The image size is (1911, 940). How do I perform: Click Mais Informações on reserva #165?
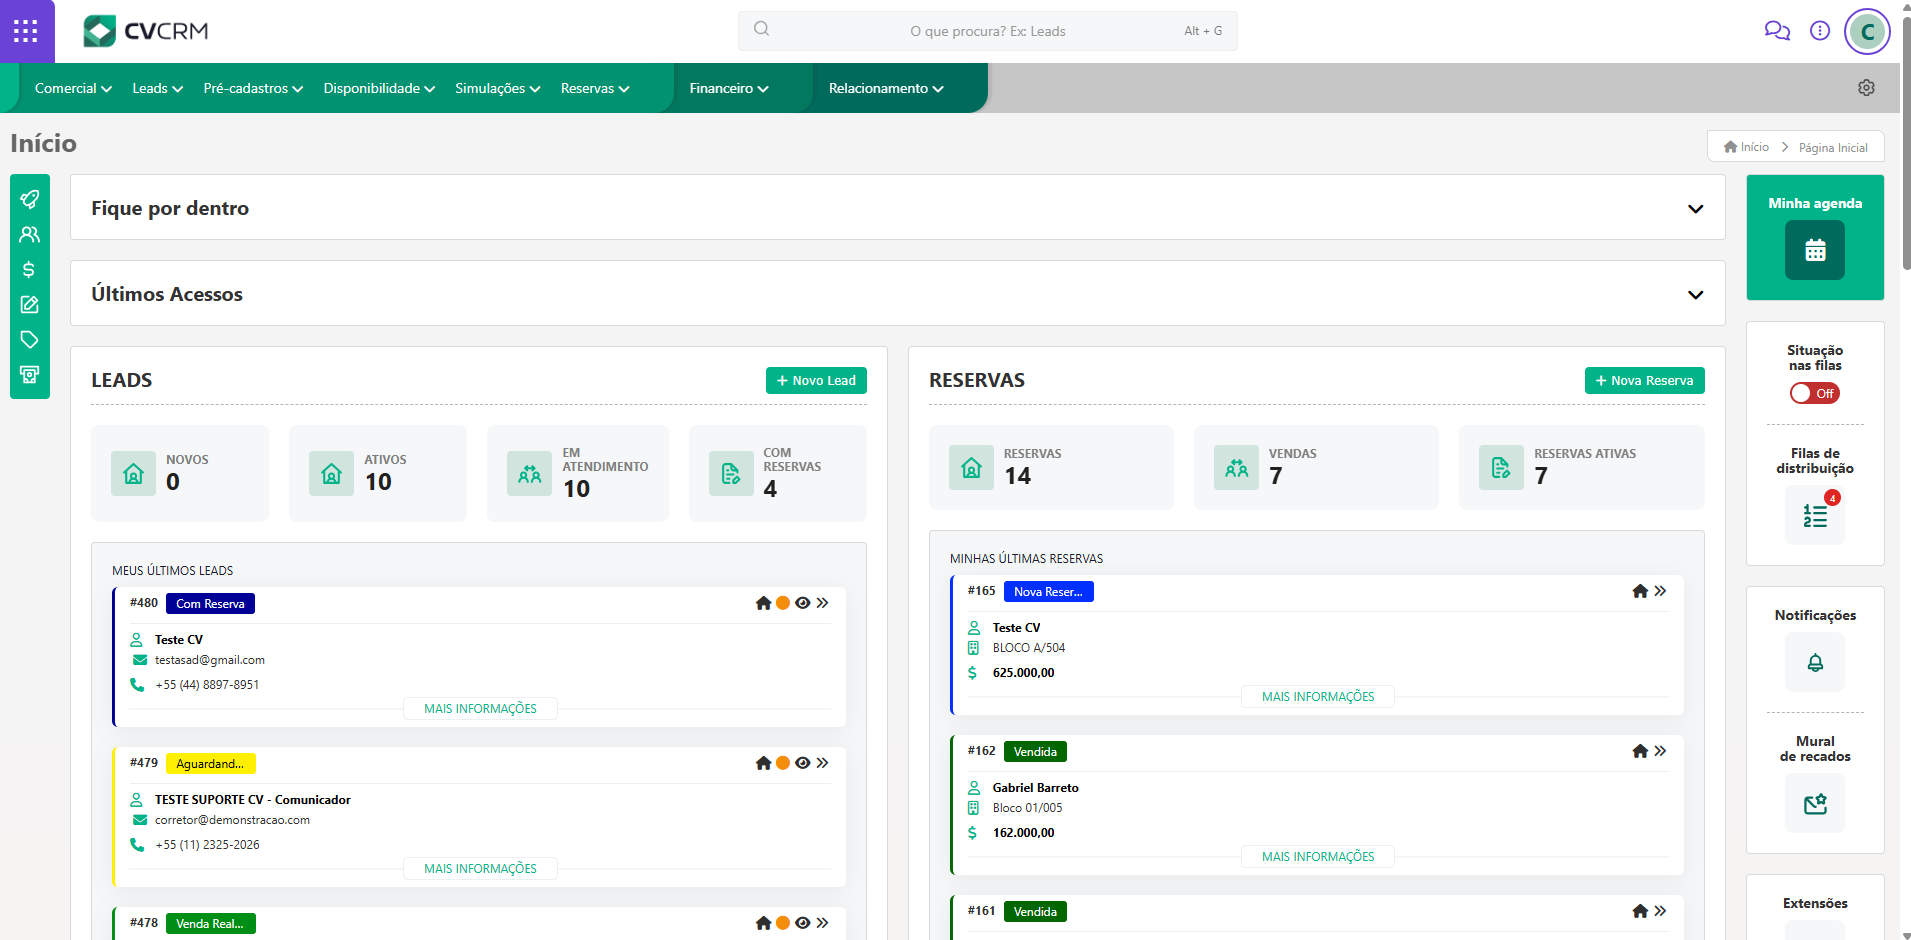1318,696
